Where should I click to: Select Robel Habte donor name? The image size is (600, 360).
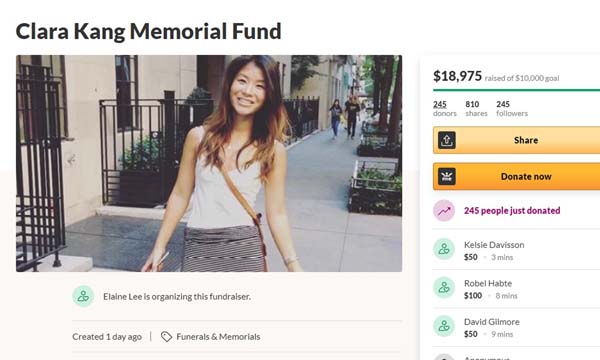pyautogui.click(x=488, y=283)
